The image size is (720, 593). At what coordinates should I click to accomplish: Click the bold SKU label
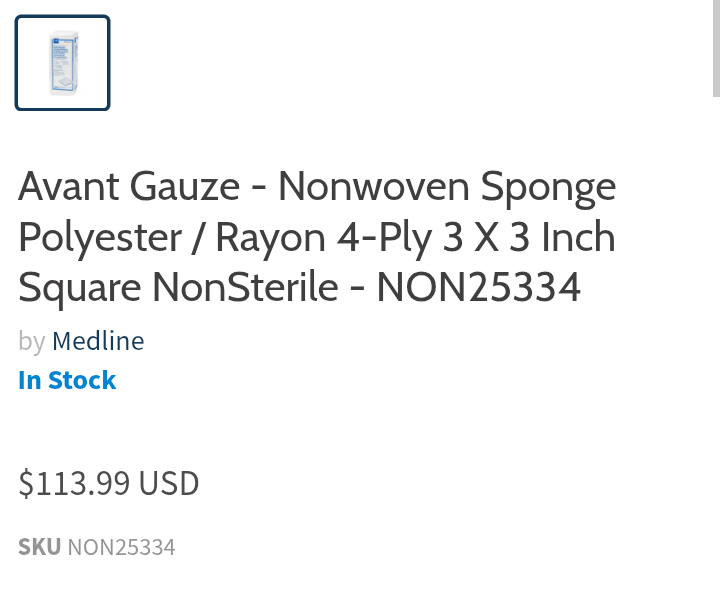pyautogui.click(x=39, y=548)
